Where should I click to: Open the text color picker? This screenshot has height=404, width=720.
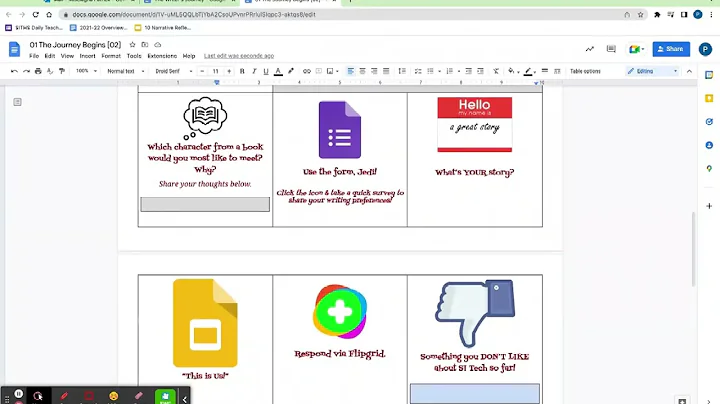(278, 71)
